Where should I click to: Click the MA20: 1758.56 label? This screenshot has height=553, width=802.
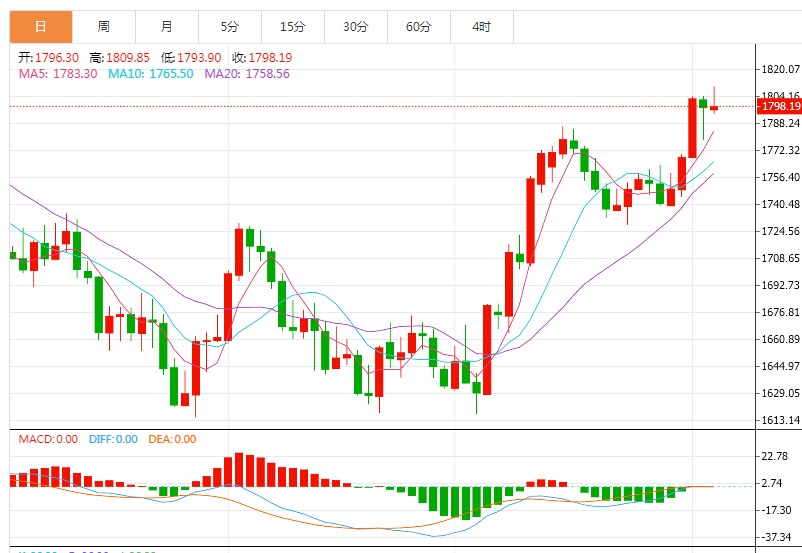[247, 74]
